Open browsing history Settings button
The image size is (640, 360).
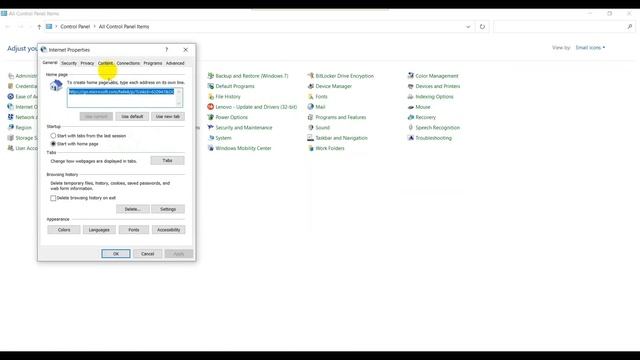168,209
